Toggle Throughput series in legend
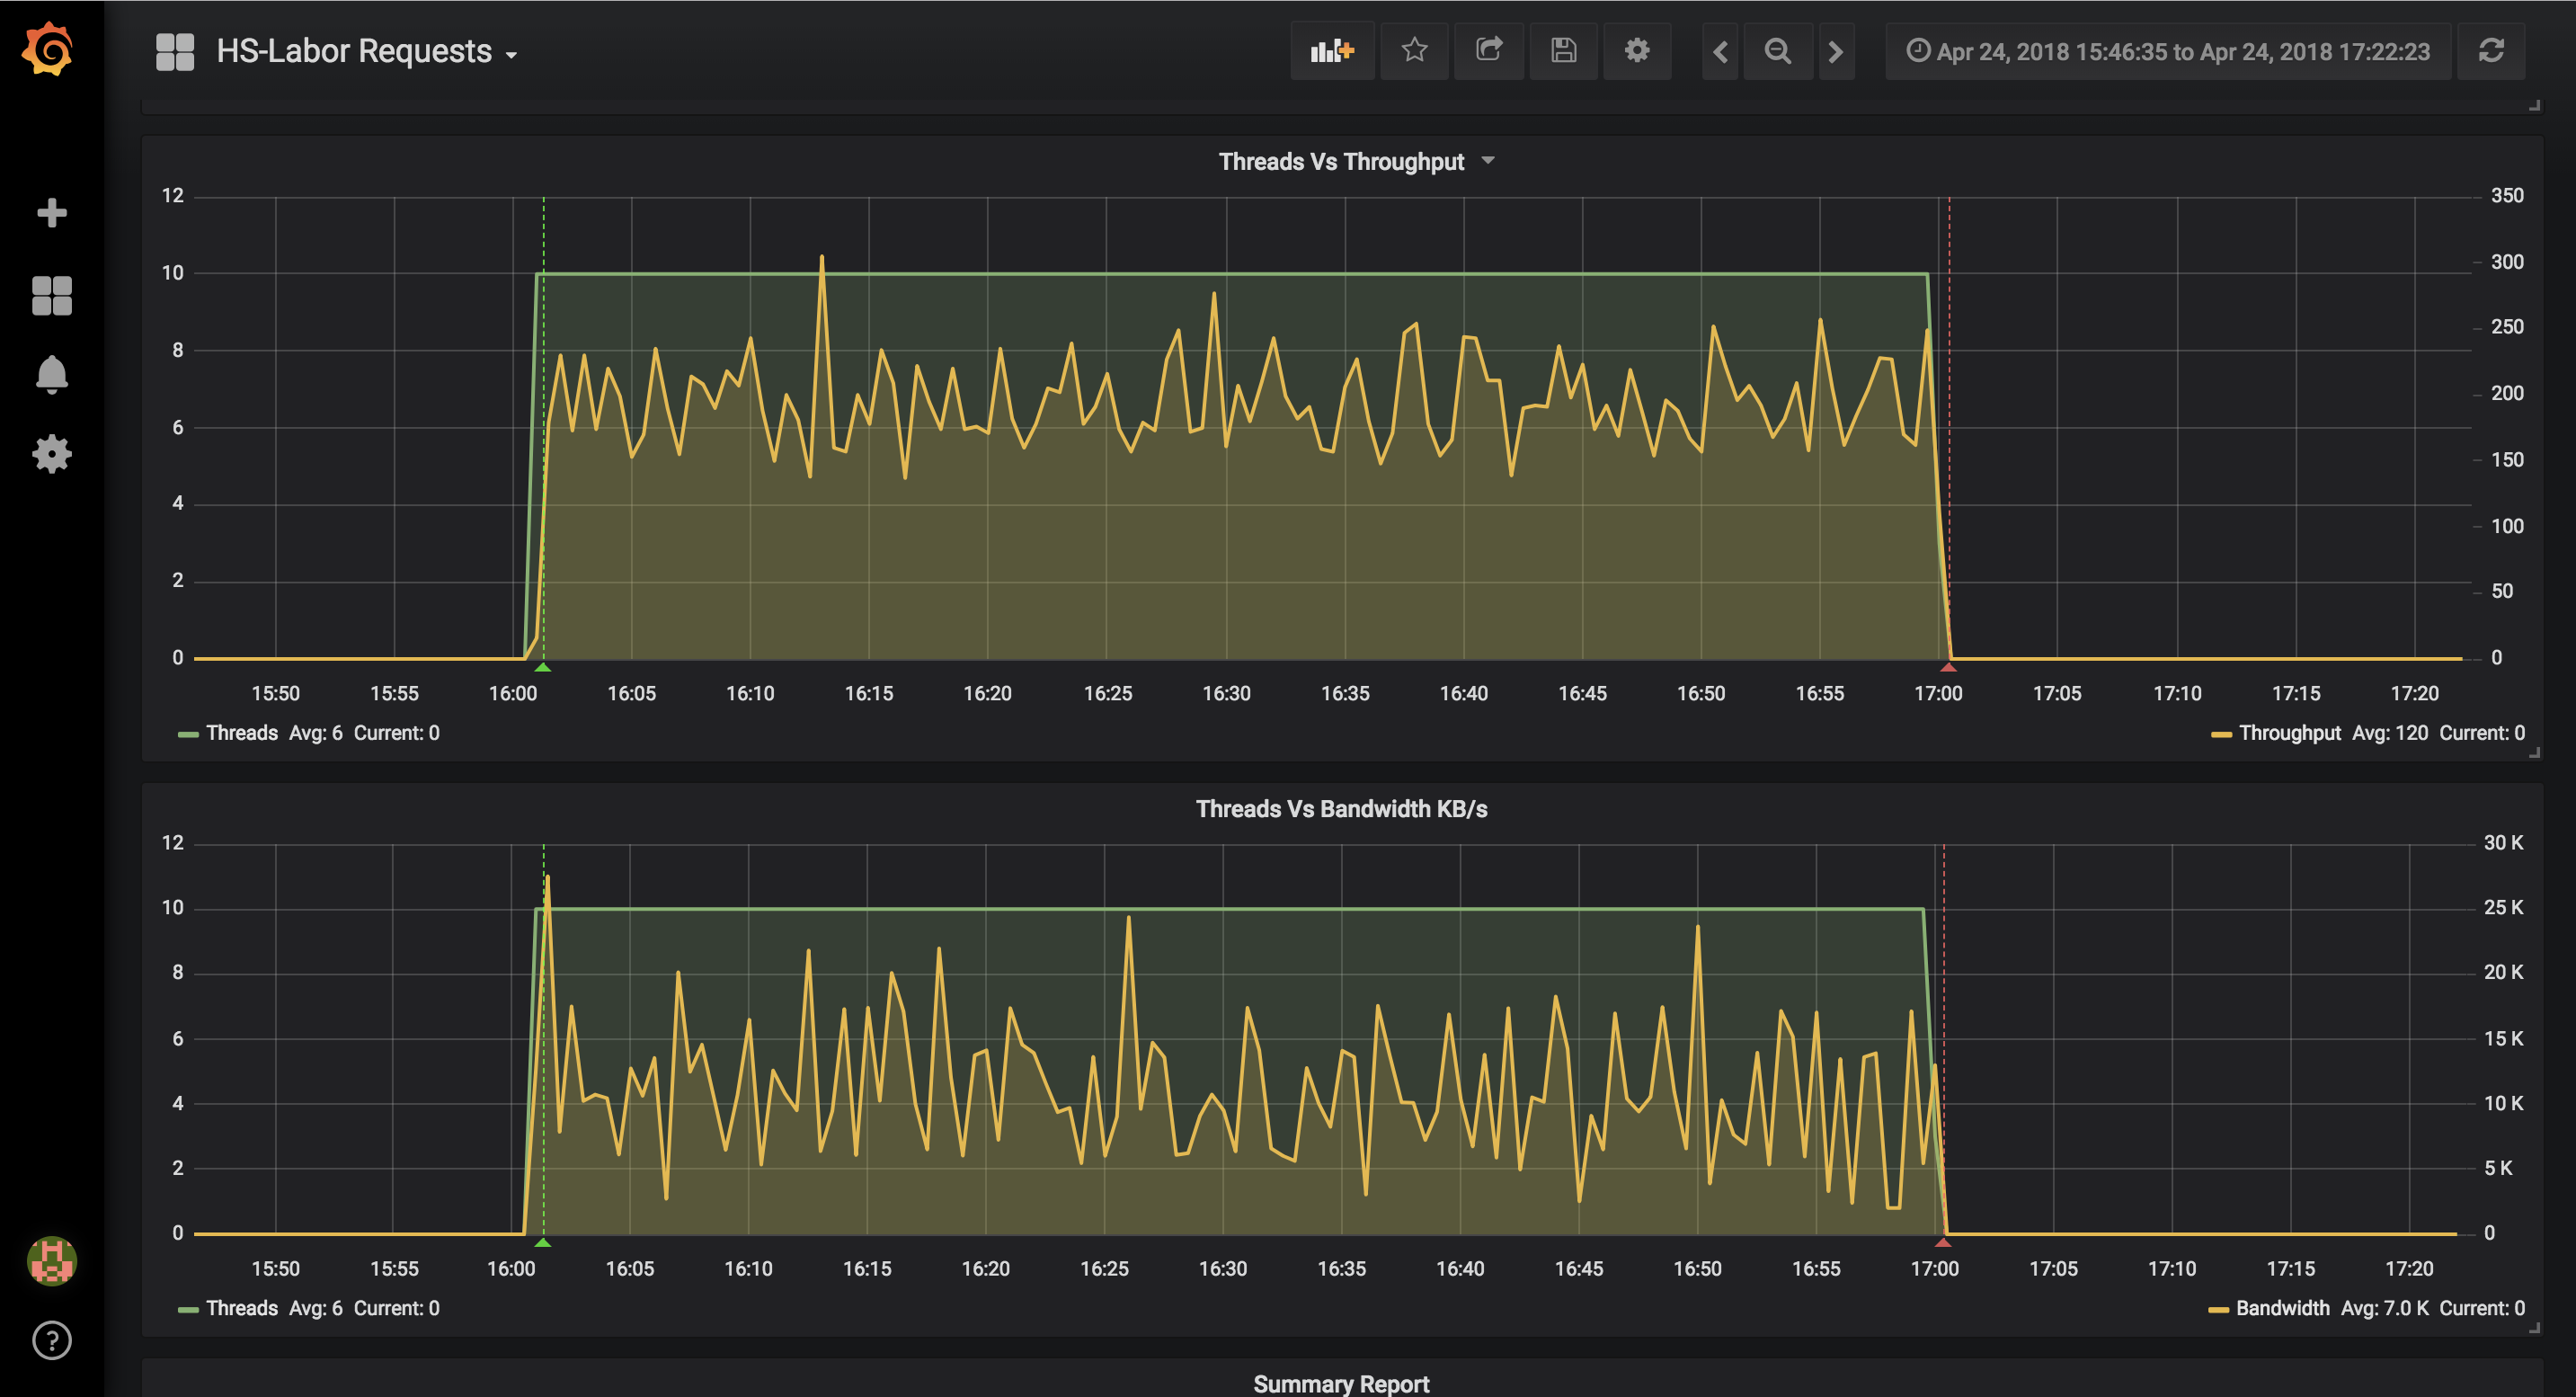This screenshot has width=2576, height=1397. click(x=2289, y=733)
